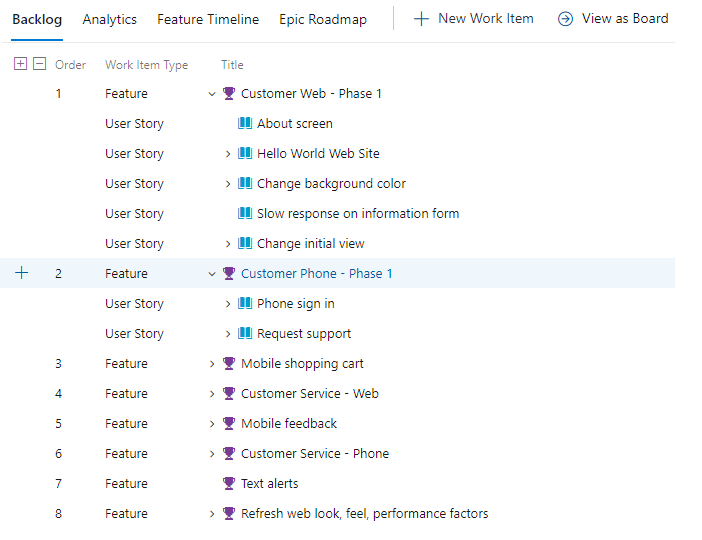Click the trophy icon for Customer Web - Phase 1

pyautogui.click(x=229, y=94)
